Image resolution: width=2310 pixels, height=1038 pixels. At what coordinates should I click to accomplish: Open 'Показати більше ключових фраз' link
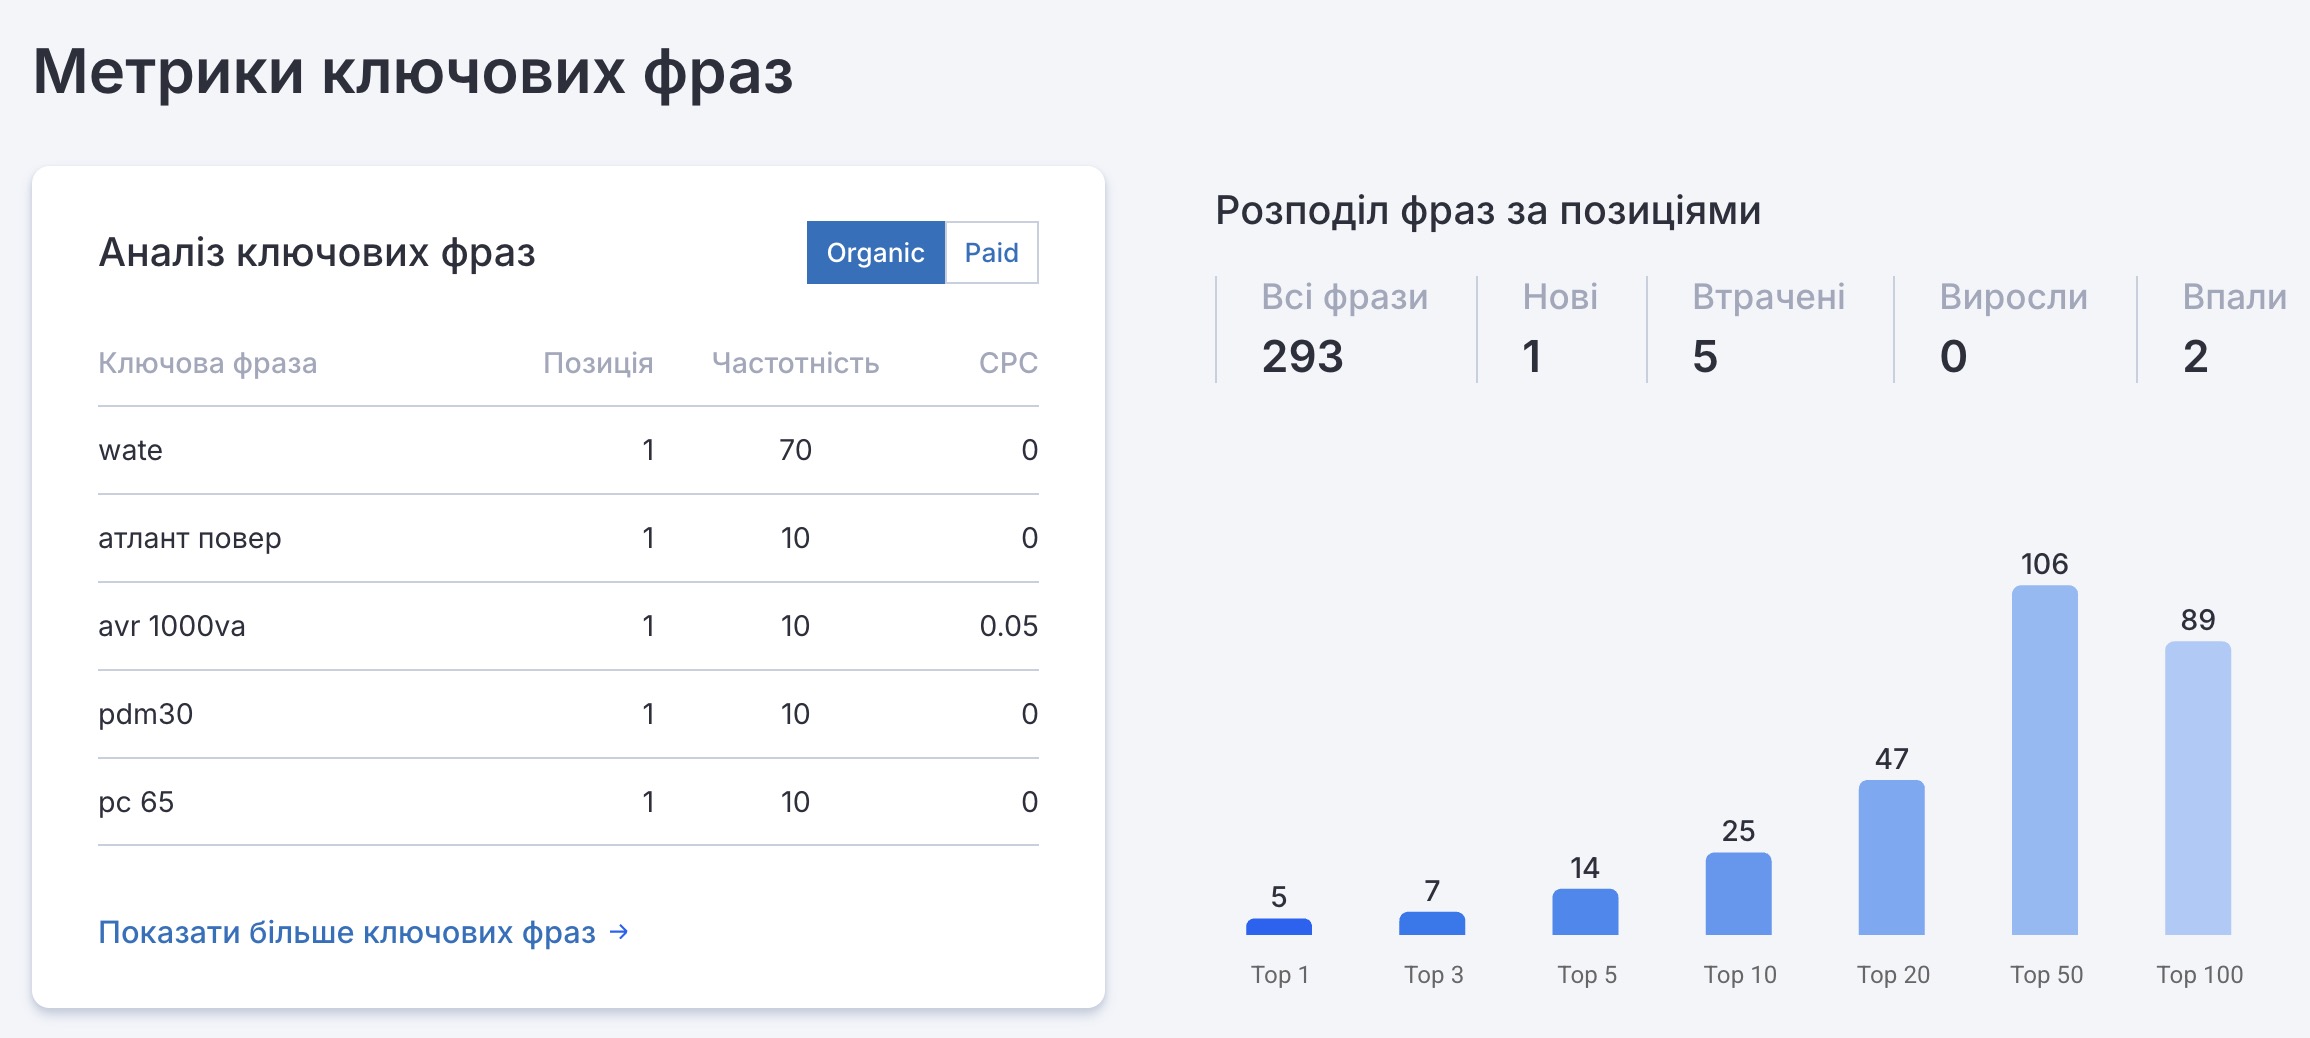click(x=347, y=932)
